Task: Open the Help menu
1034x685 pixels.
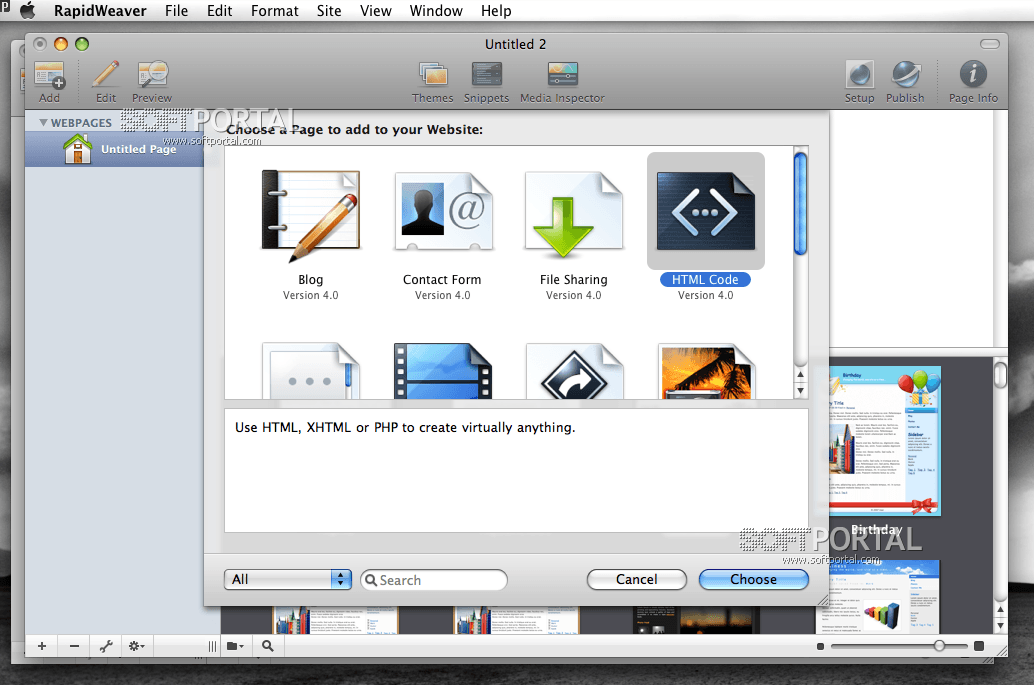Action: click(x=496, y=11)
